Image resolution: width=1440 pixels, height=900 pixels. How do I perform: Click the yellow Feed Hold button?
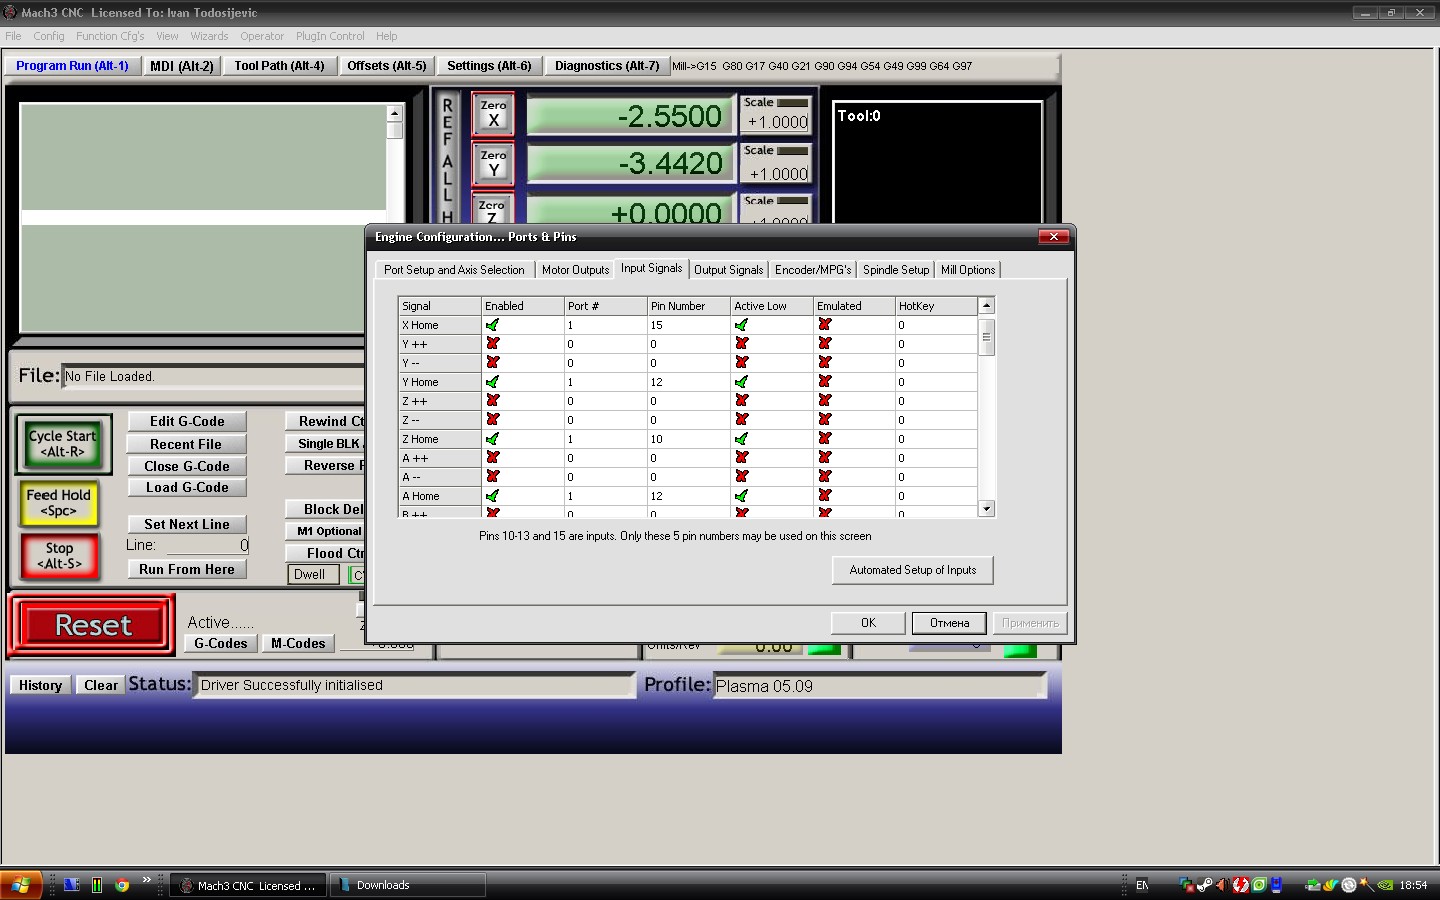tap(59, 503)
